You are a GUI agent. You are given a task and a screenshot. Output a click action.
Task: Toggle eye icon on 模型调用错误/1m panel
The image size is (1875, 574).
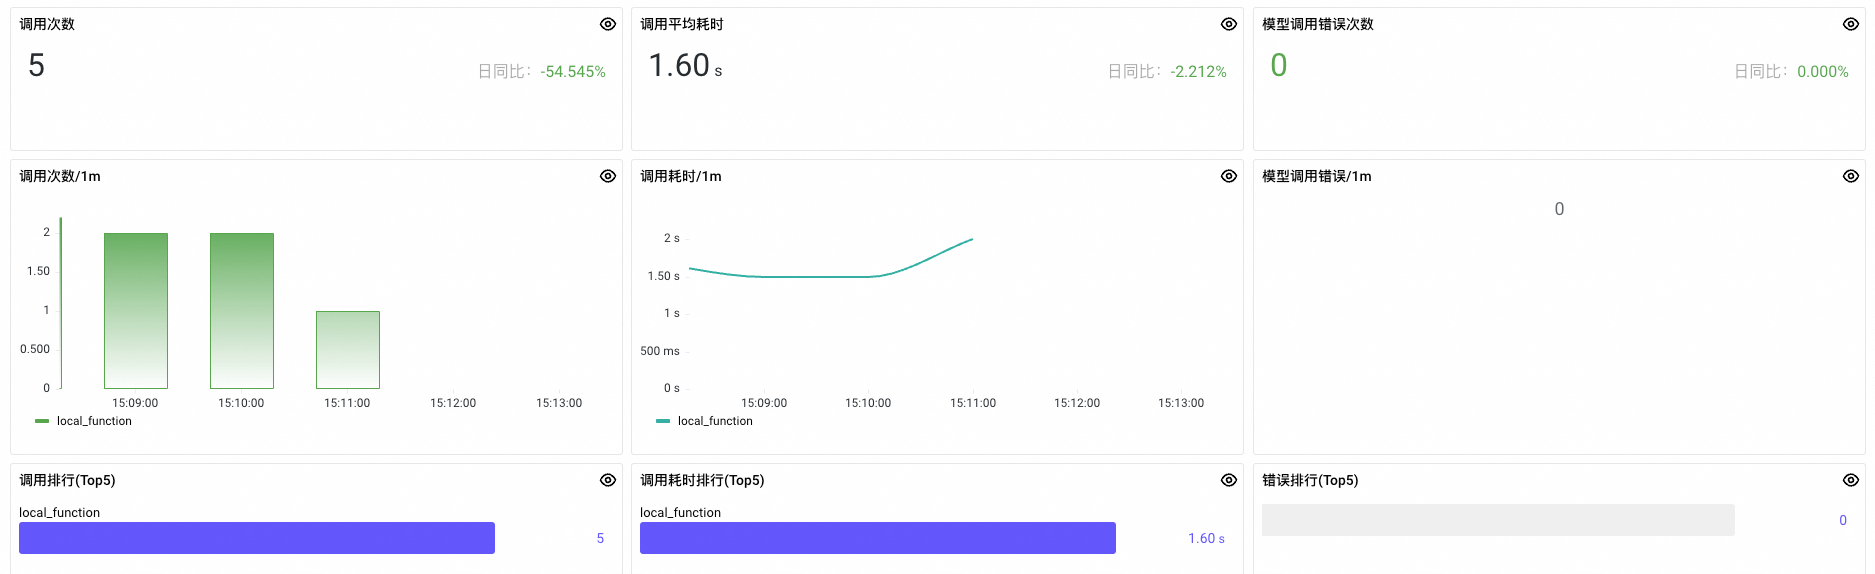tap(1851, 176)
